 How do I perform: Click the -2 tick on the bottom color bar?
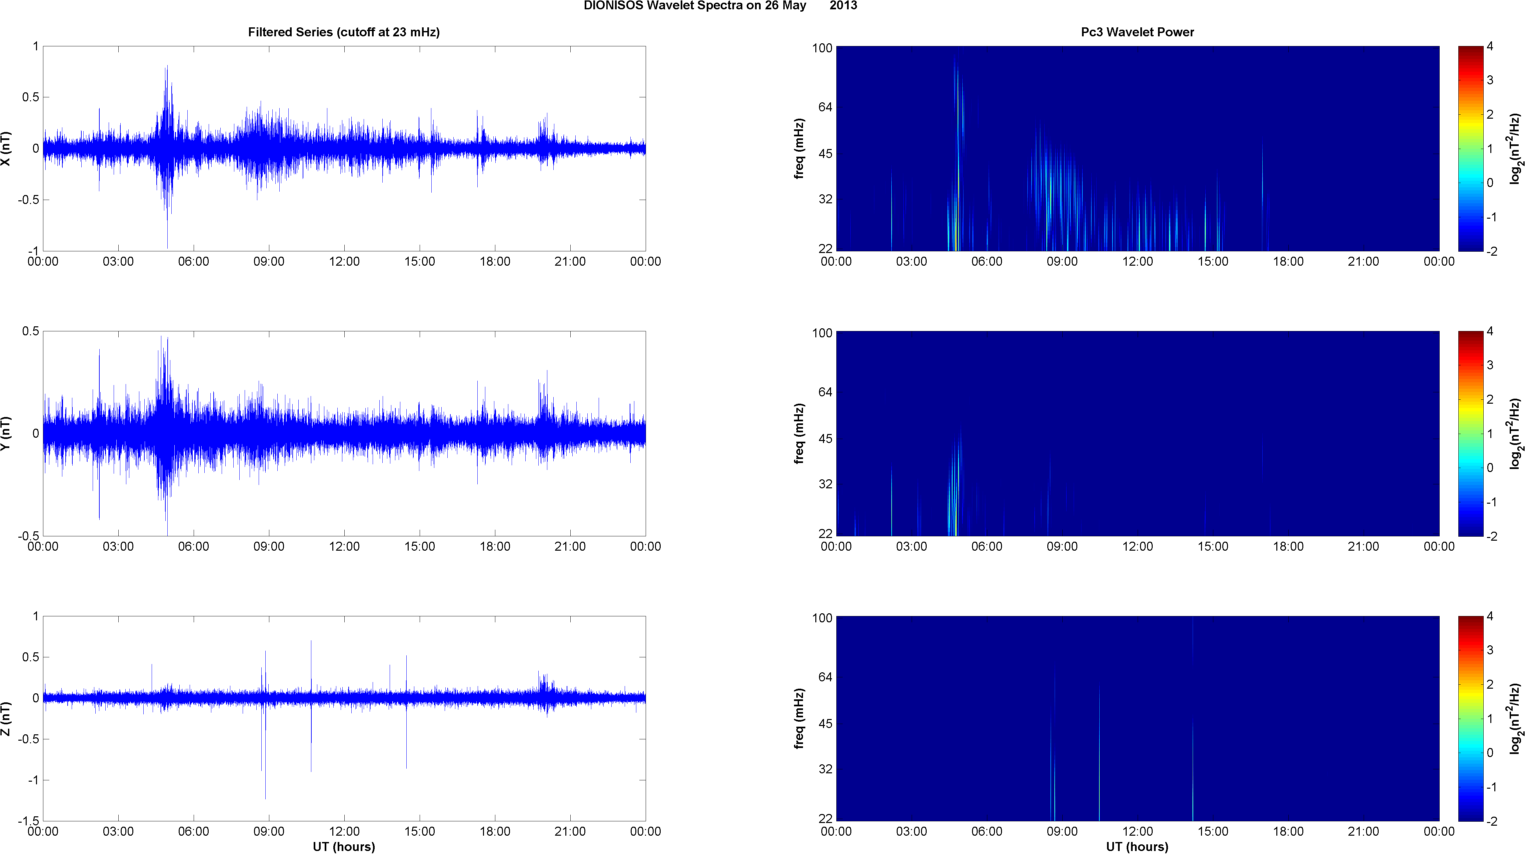(x=1491, y=822)
